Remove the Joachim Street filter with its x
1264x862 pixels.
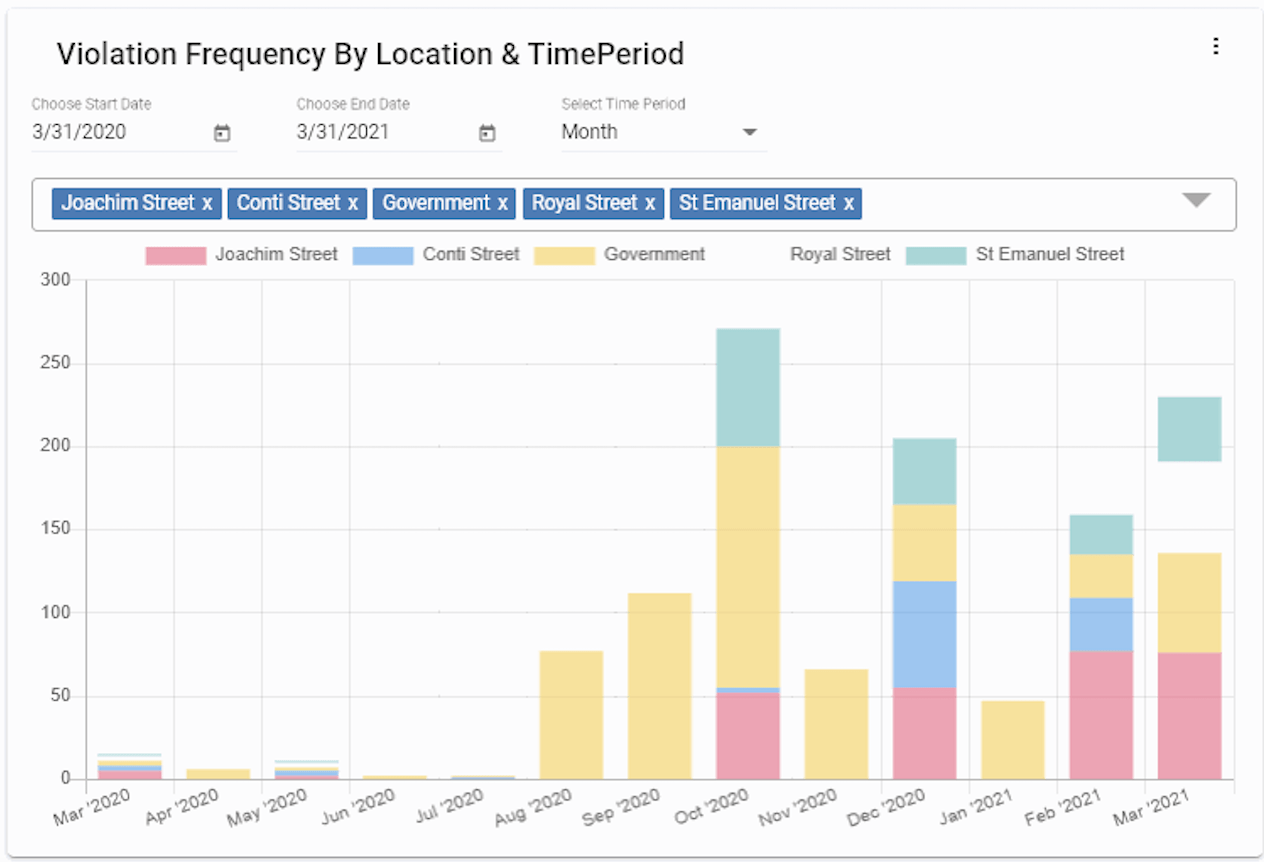coord(207,203)
